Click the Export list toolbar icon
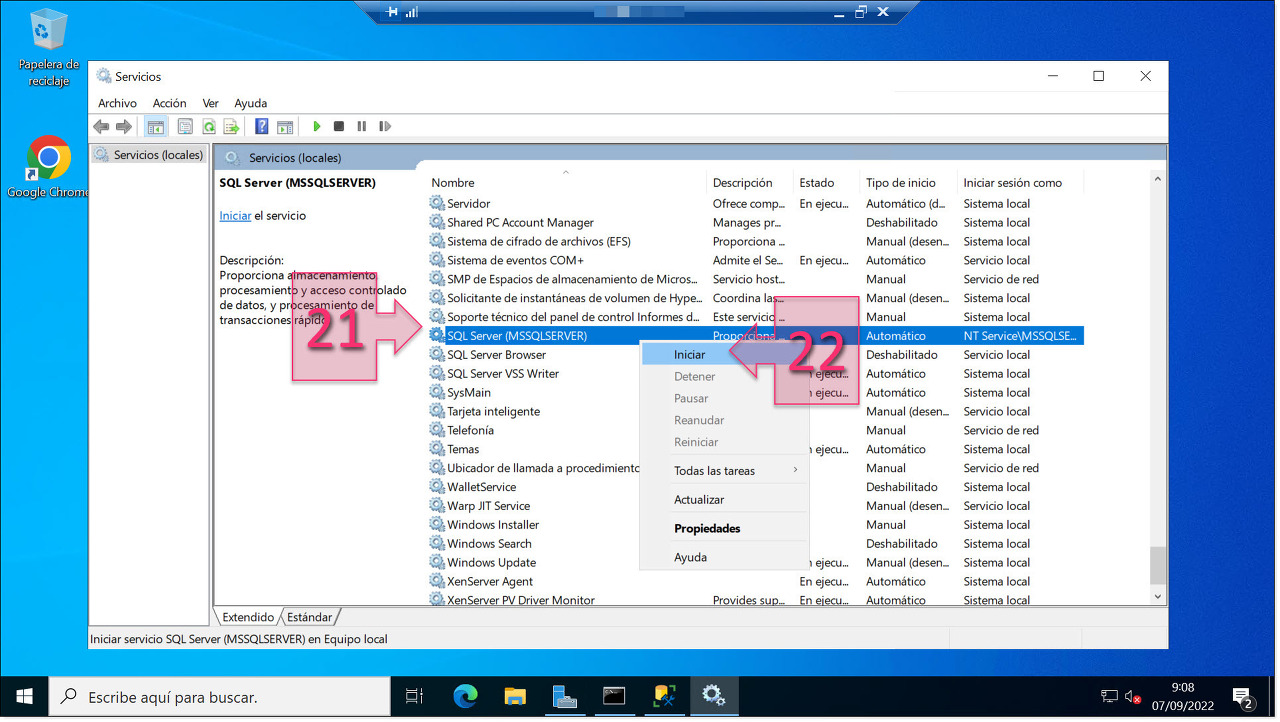1280x722 pixels. [x=231, y=127]
